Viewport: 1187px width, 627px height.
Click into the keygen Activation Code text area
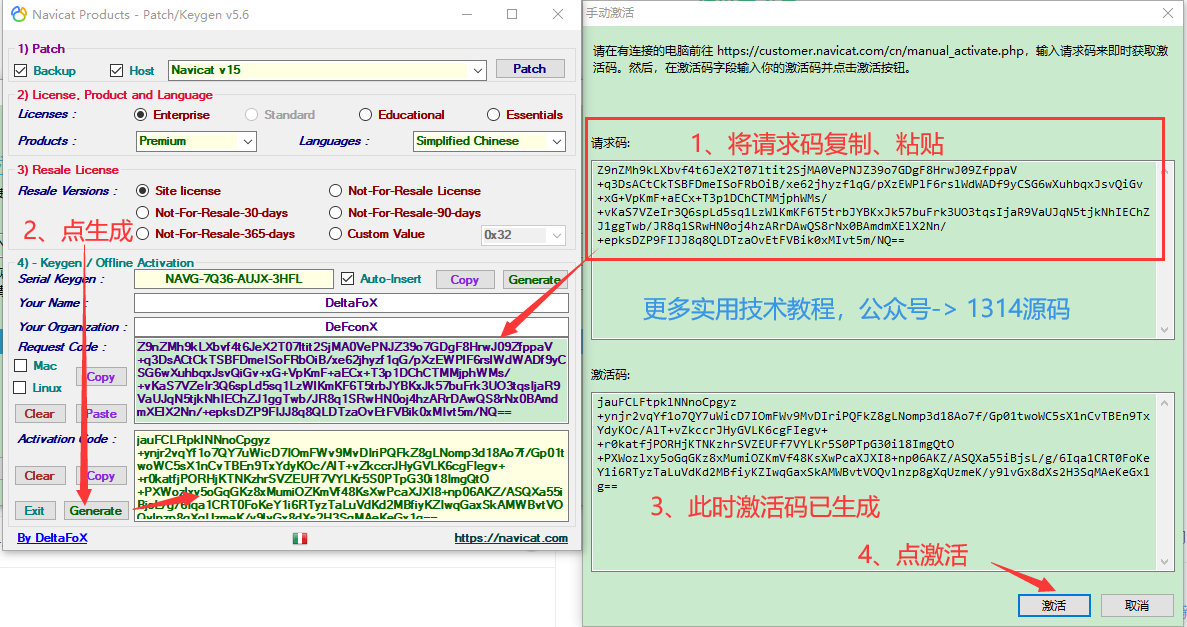click(x=351, y=476)
